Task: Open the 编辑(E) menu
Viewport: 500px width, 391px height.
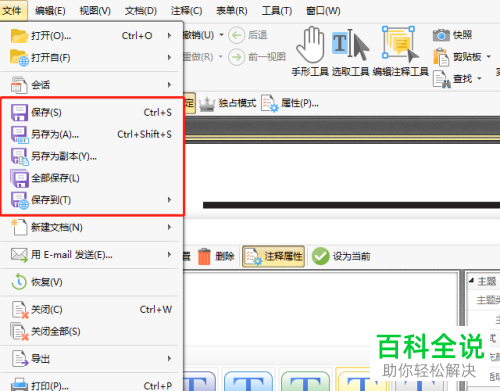Action: [50, 11]
